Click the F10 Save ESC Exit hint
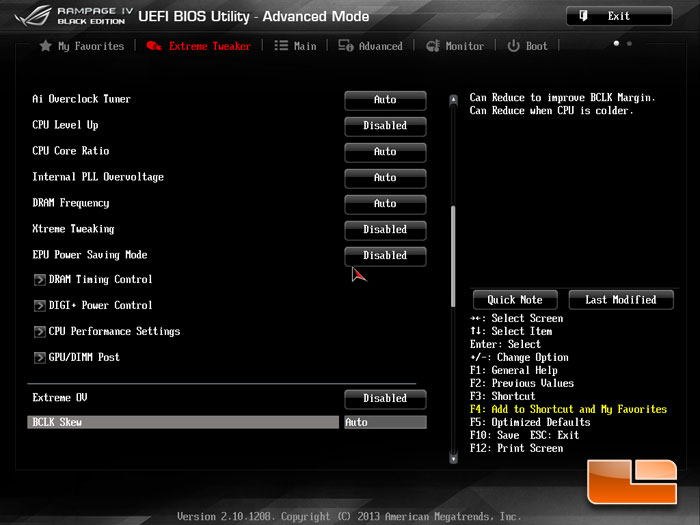Viewport: 700px width, 525px height. 525,435
